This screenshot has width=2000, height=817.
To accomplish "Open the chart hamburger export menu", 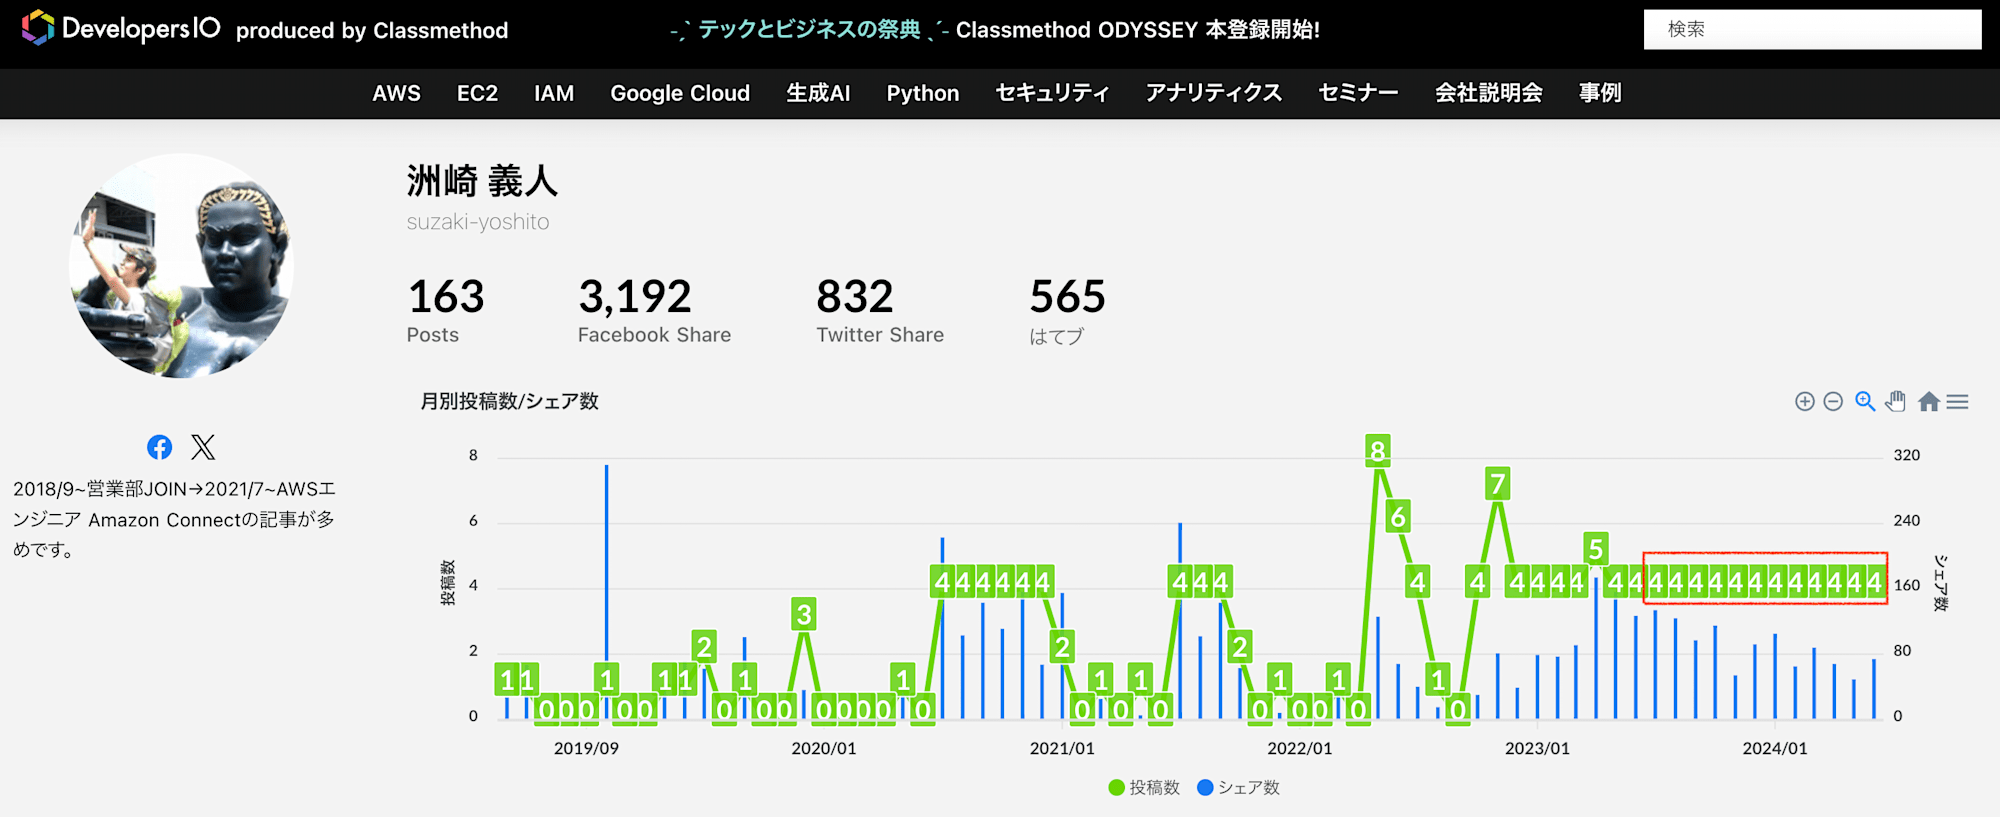I will point(1958,402).
